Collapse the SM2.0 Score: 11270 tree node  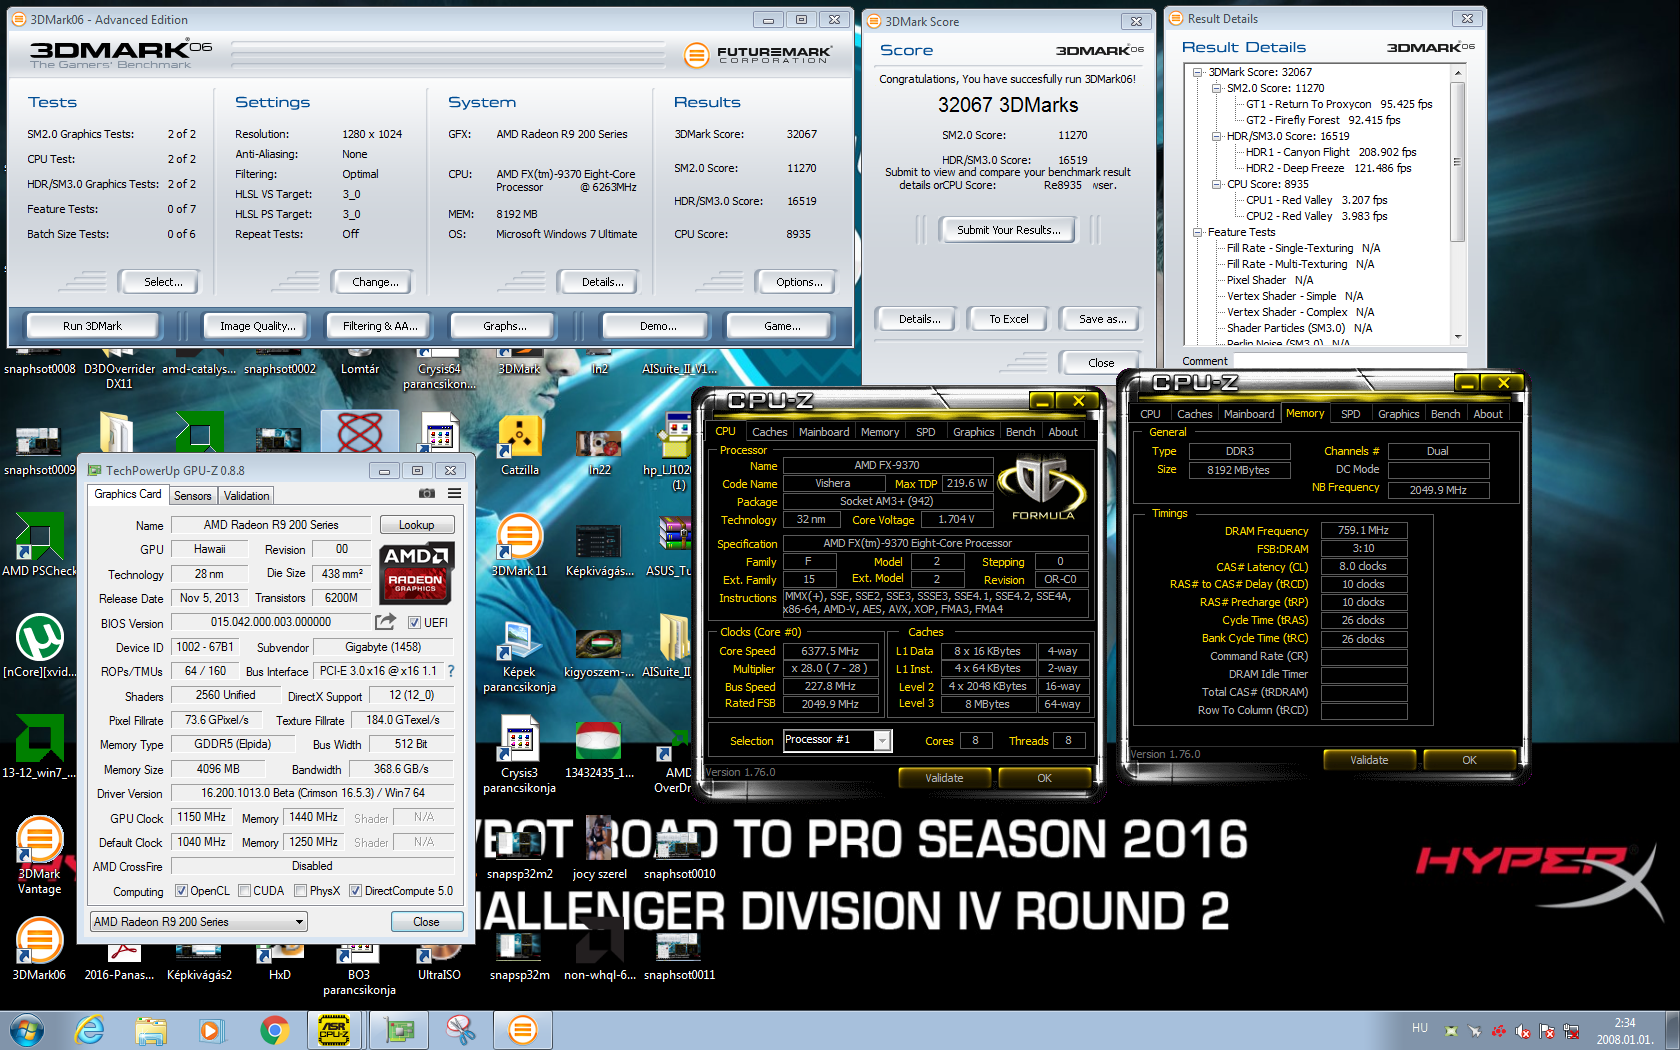click(x=1217, y=88)
